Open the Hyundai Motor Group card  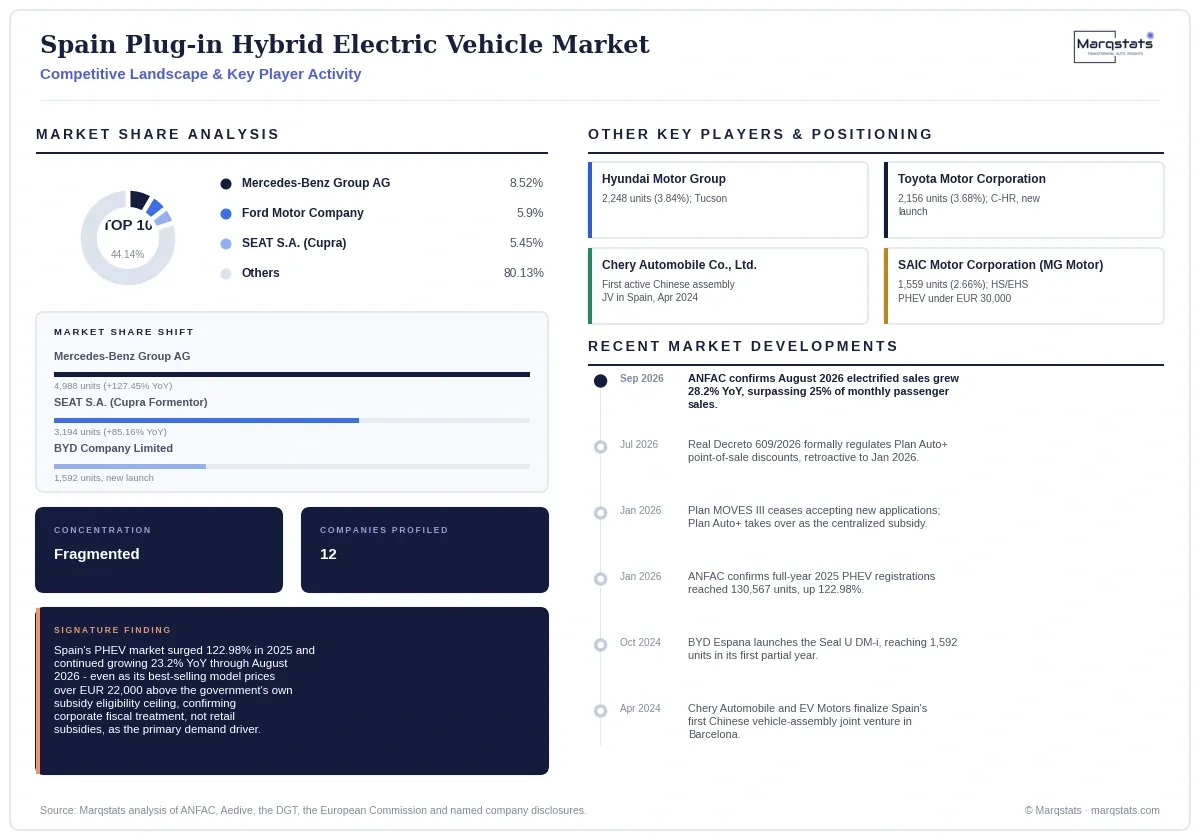(x=728, y=200)
